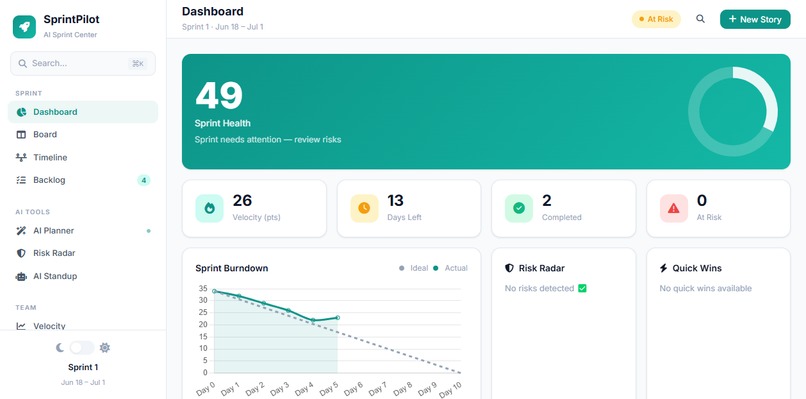The height and width of the screenshot is (399, 806).
Task: Click the Day 0 point on the burndown chart
Action: 214,292
